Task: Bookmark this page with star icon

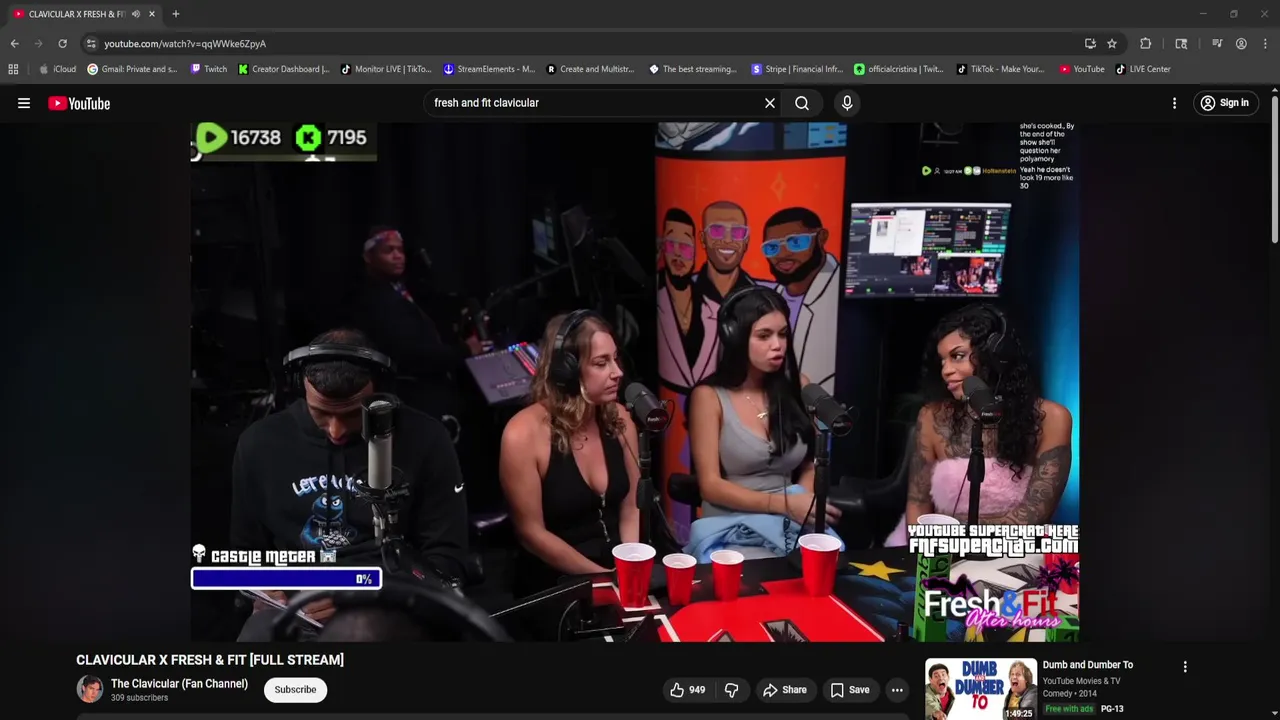Action: [x=1111, y=44]
